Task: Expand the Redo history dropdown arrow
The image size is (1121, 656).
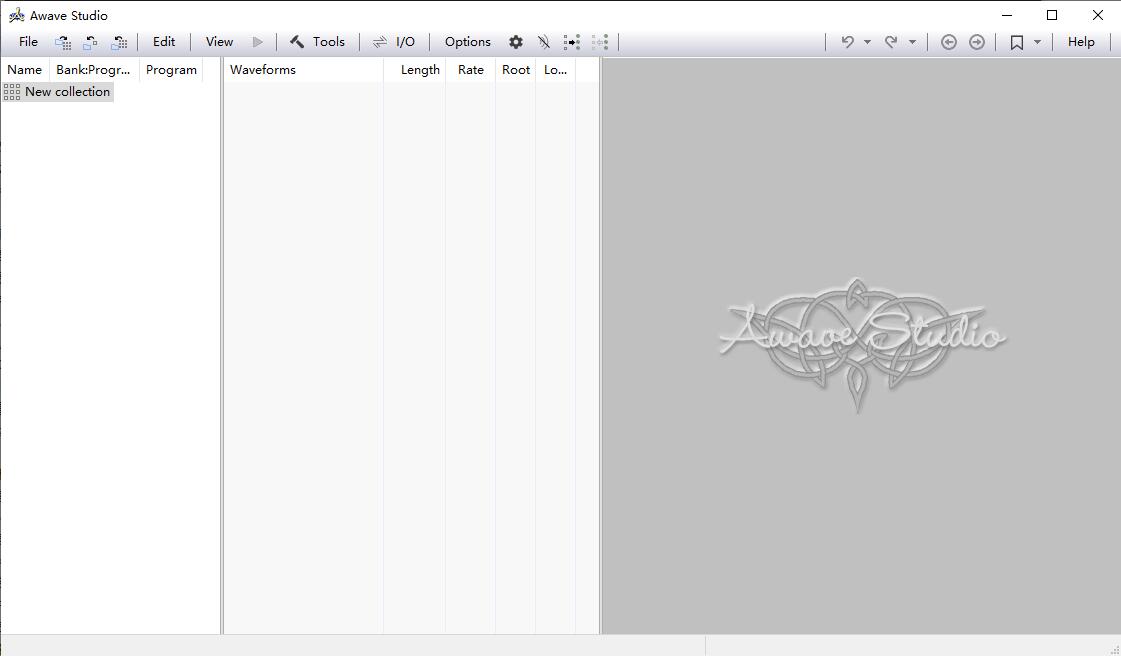Action: pyautogui.click(x=912, y=42)
